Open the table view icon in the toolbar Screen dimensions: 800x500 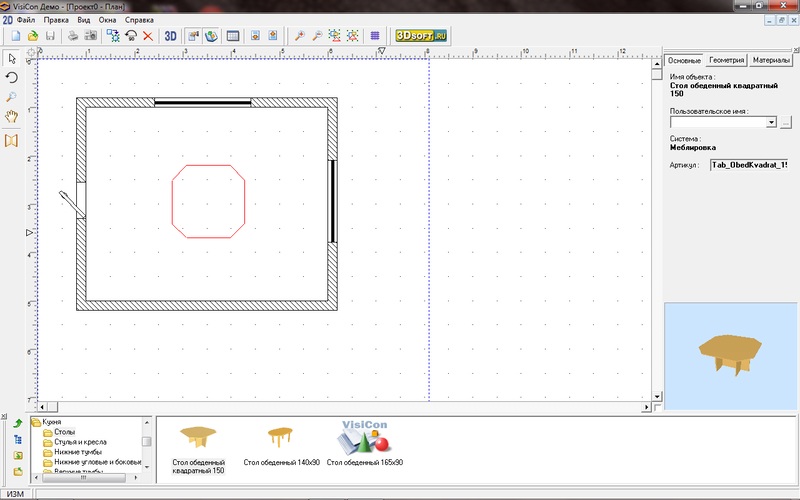click(x=233, y=36)
